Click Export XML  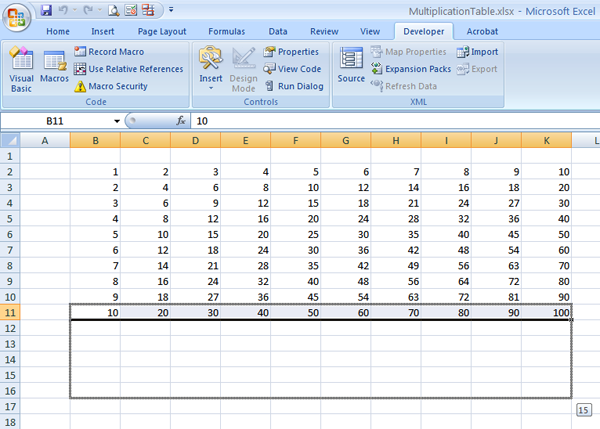click(477, 69)
